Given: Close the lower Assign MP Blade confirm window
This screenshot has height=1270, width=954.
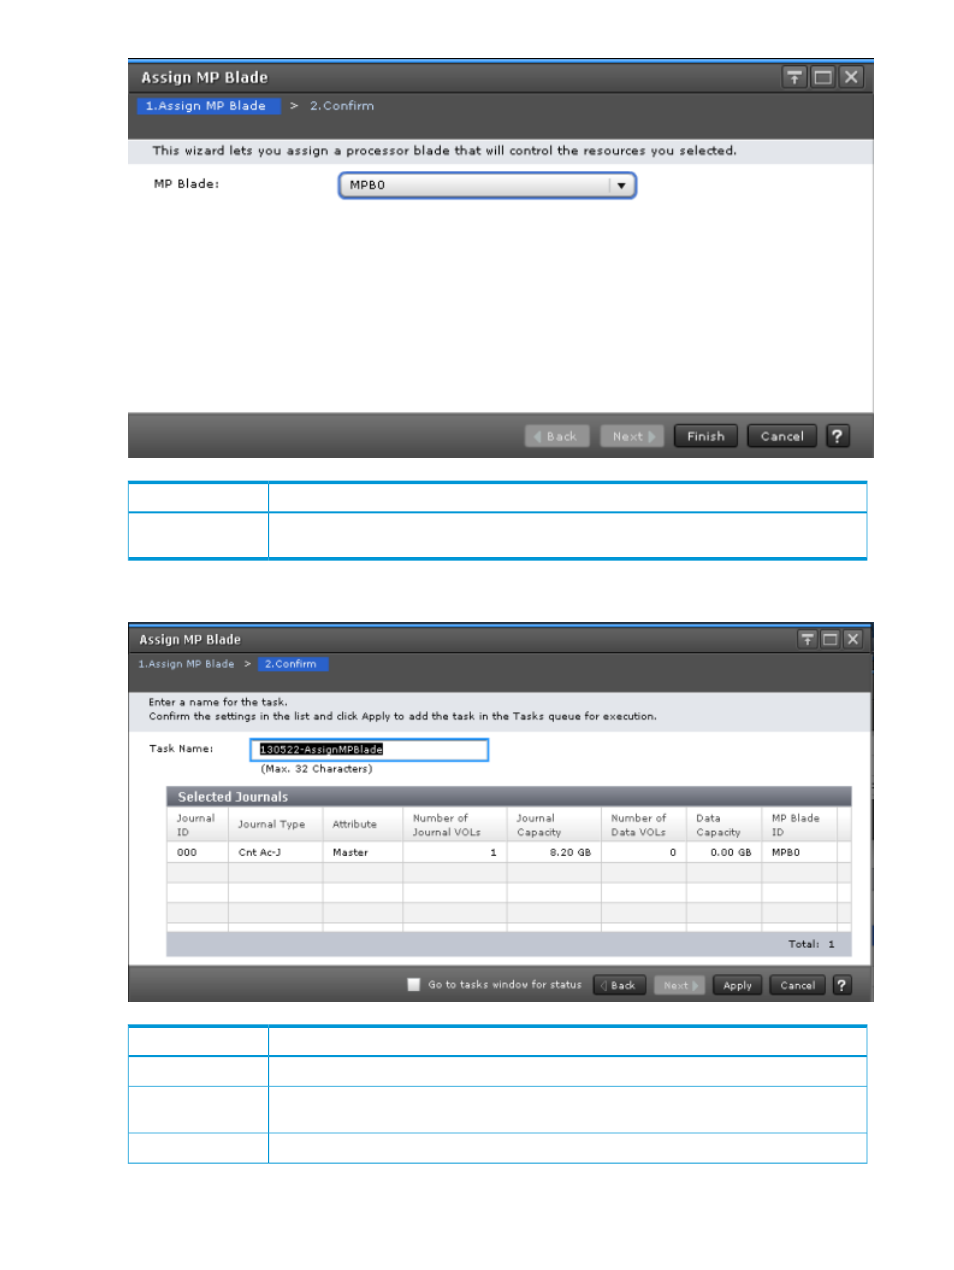Looking at the screenshot, I should (x=853, y=639).
